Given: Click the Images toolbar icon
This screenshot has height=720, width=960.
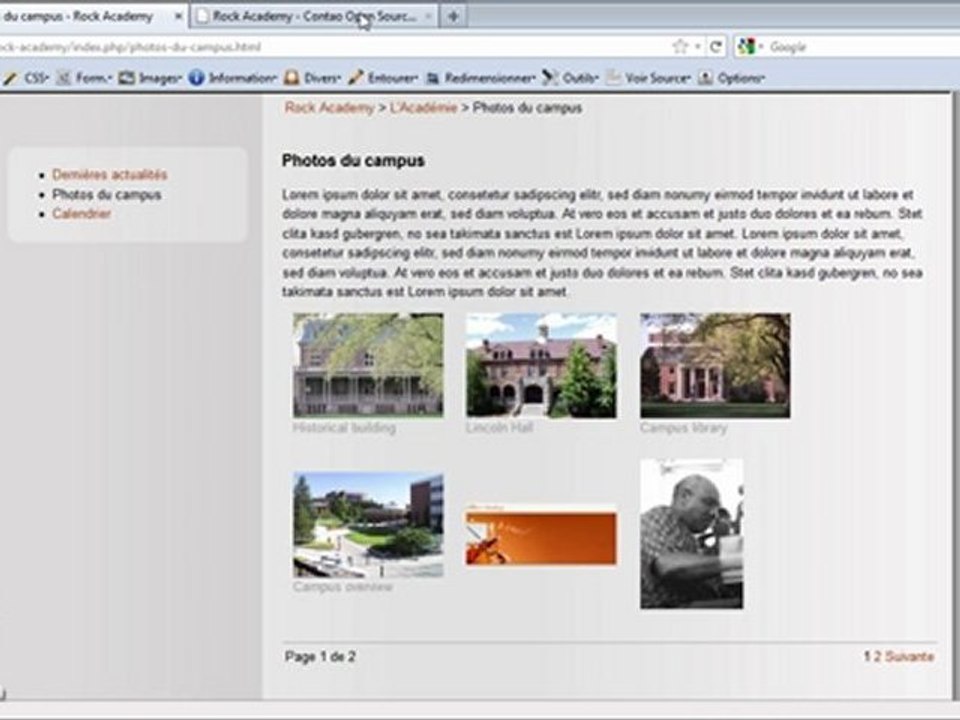Looking at the screenshot, I should point(126,78).
